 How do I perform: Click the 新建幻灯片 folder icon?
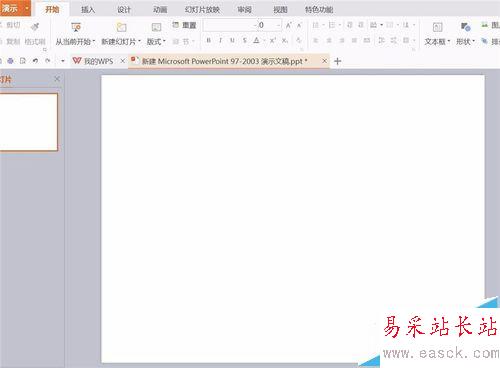click(x=121, y=27)
